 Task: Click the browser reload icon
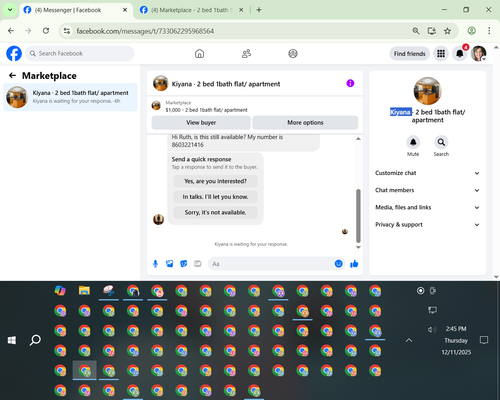[x=46, y=31]
